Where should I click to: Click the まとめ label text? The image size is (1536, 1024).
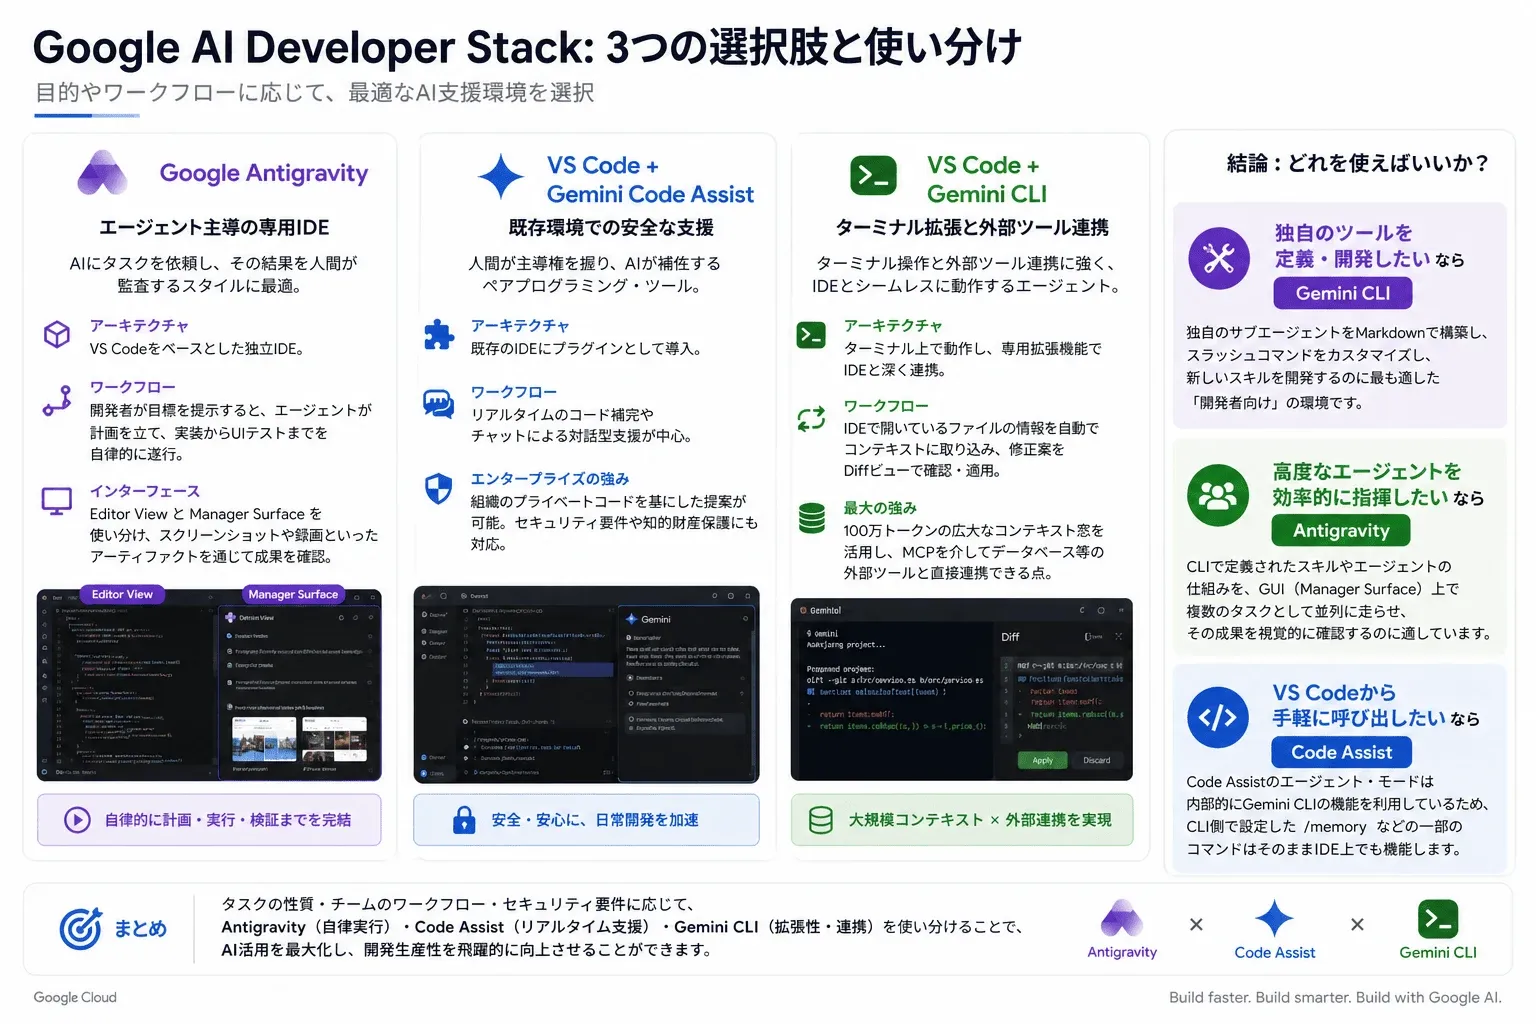[140, 929]
